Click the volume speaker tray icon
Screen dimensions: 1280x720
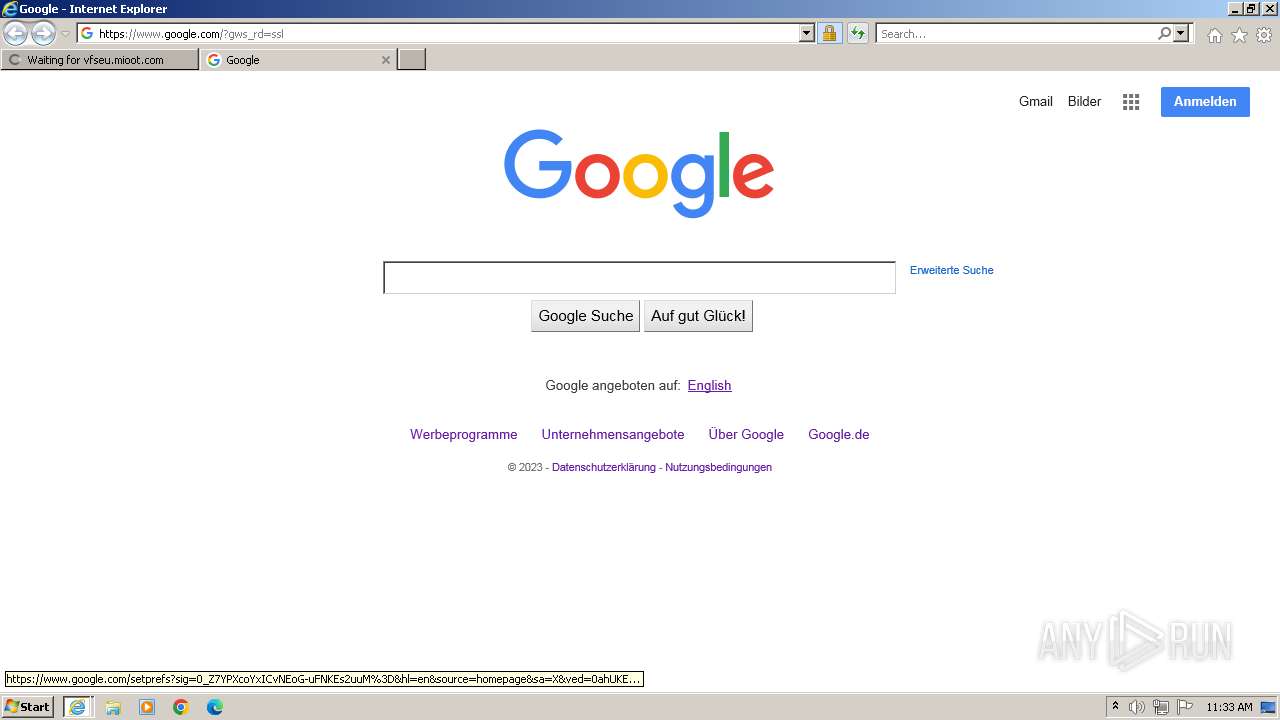(1137, 707)
